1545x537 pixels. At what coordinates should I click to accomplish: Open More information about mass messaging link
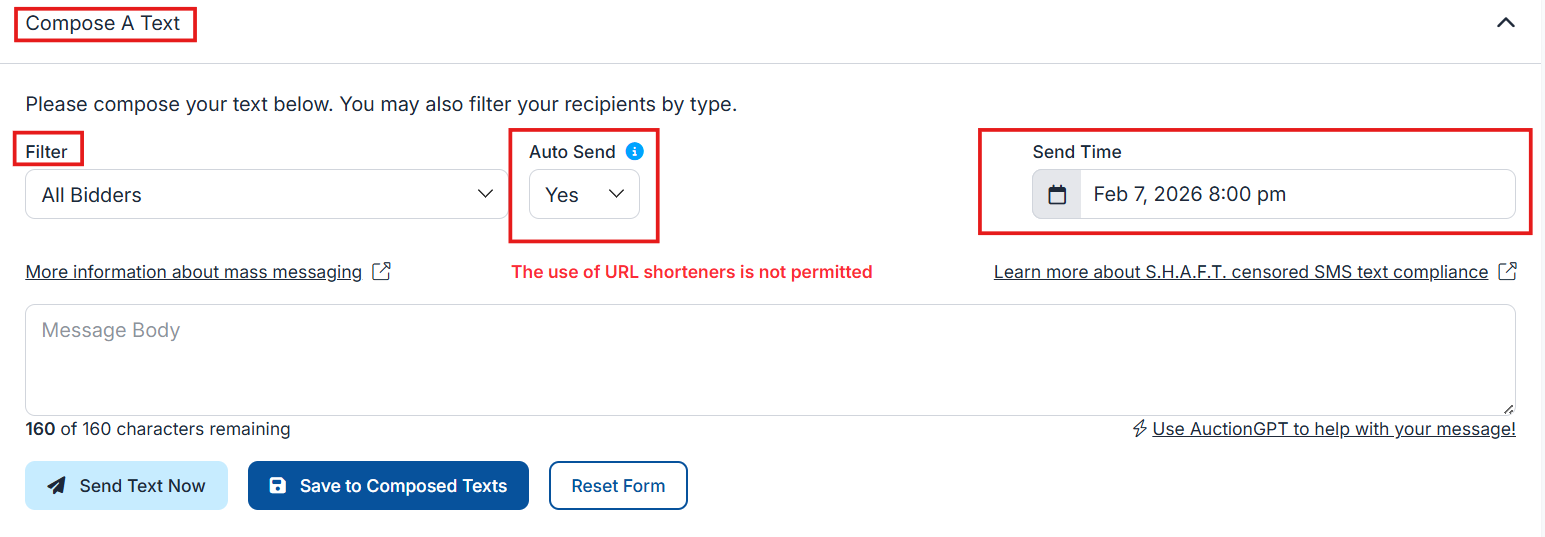coord(194,272)
